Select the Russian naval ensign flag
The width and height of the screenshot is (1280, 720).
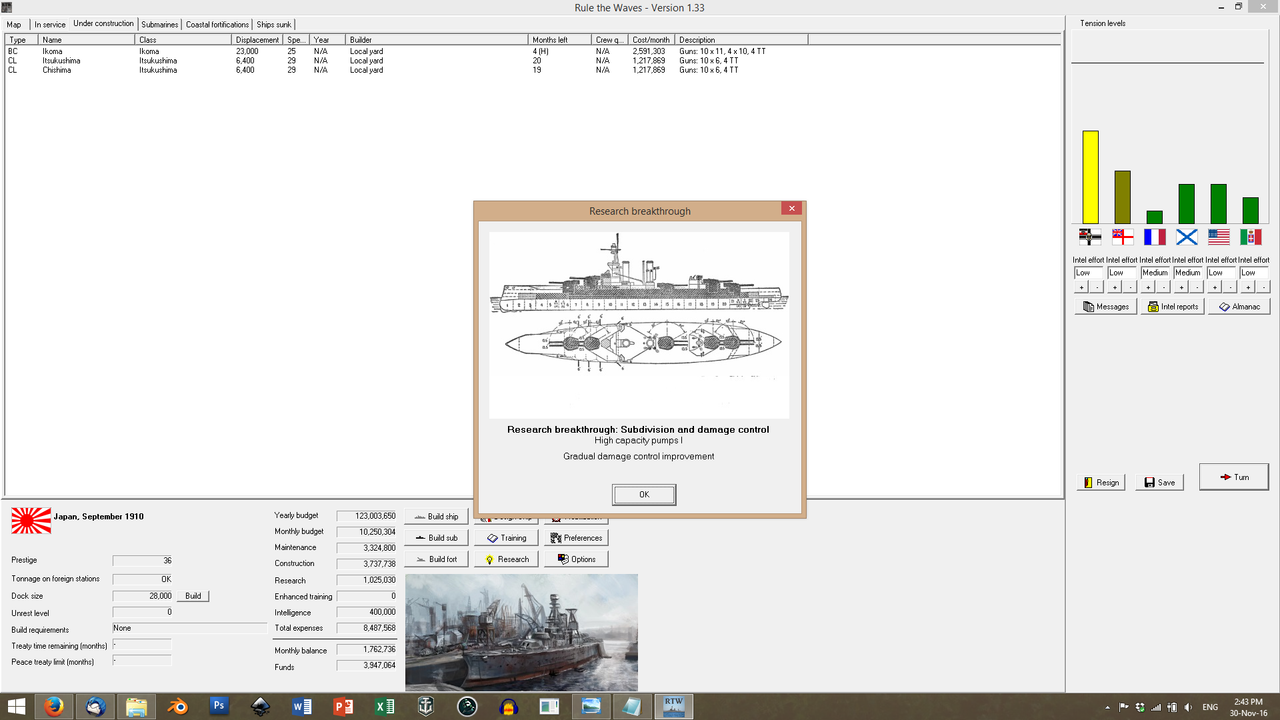click(1187, 237)
